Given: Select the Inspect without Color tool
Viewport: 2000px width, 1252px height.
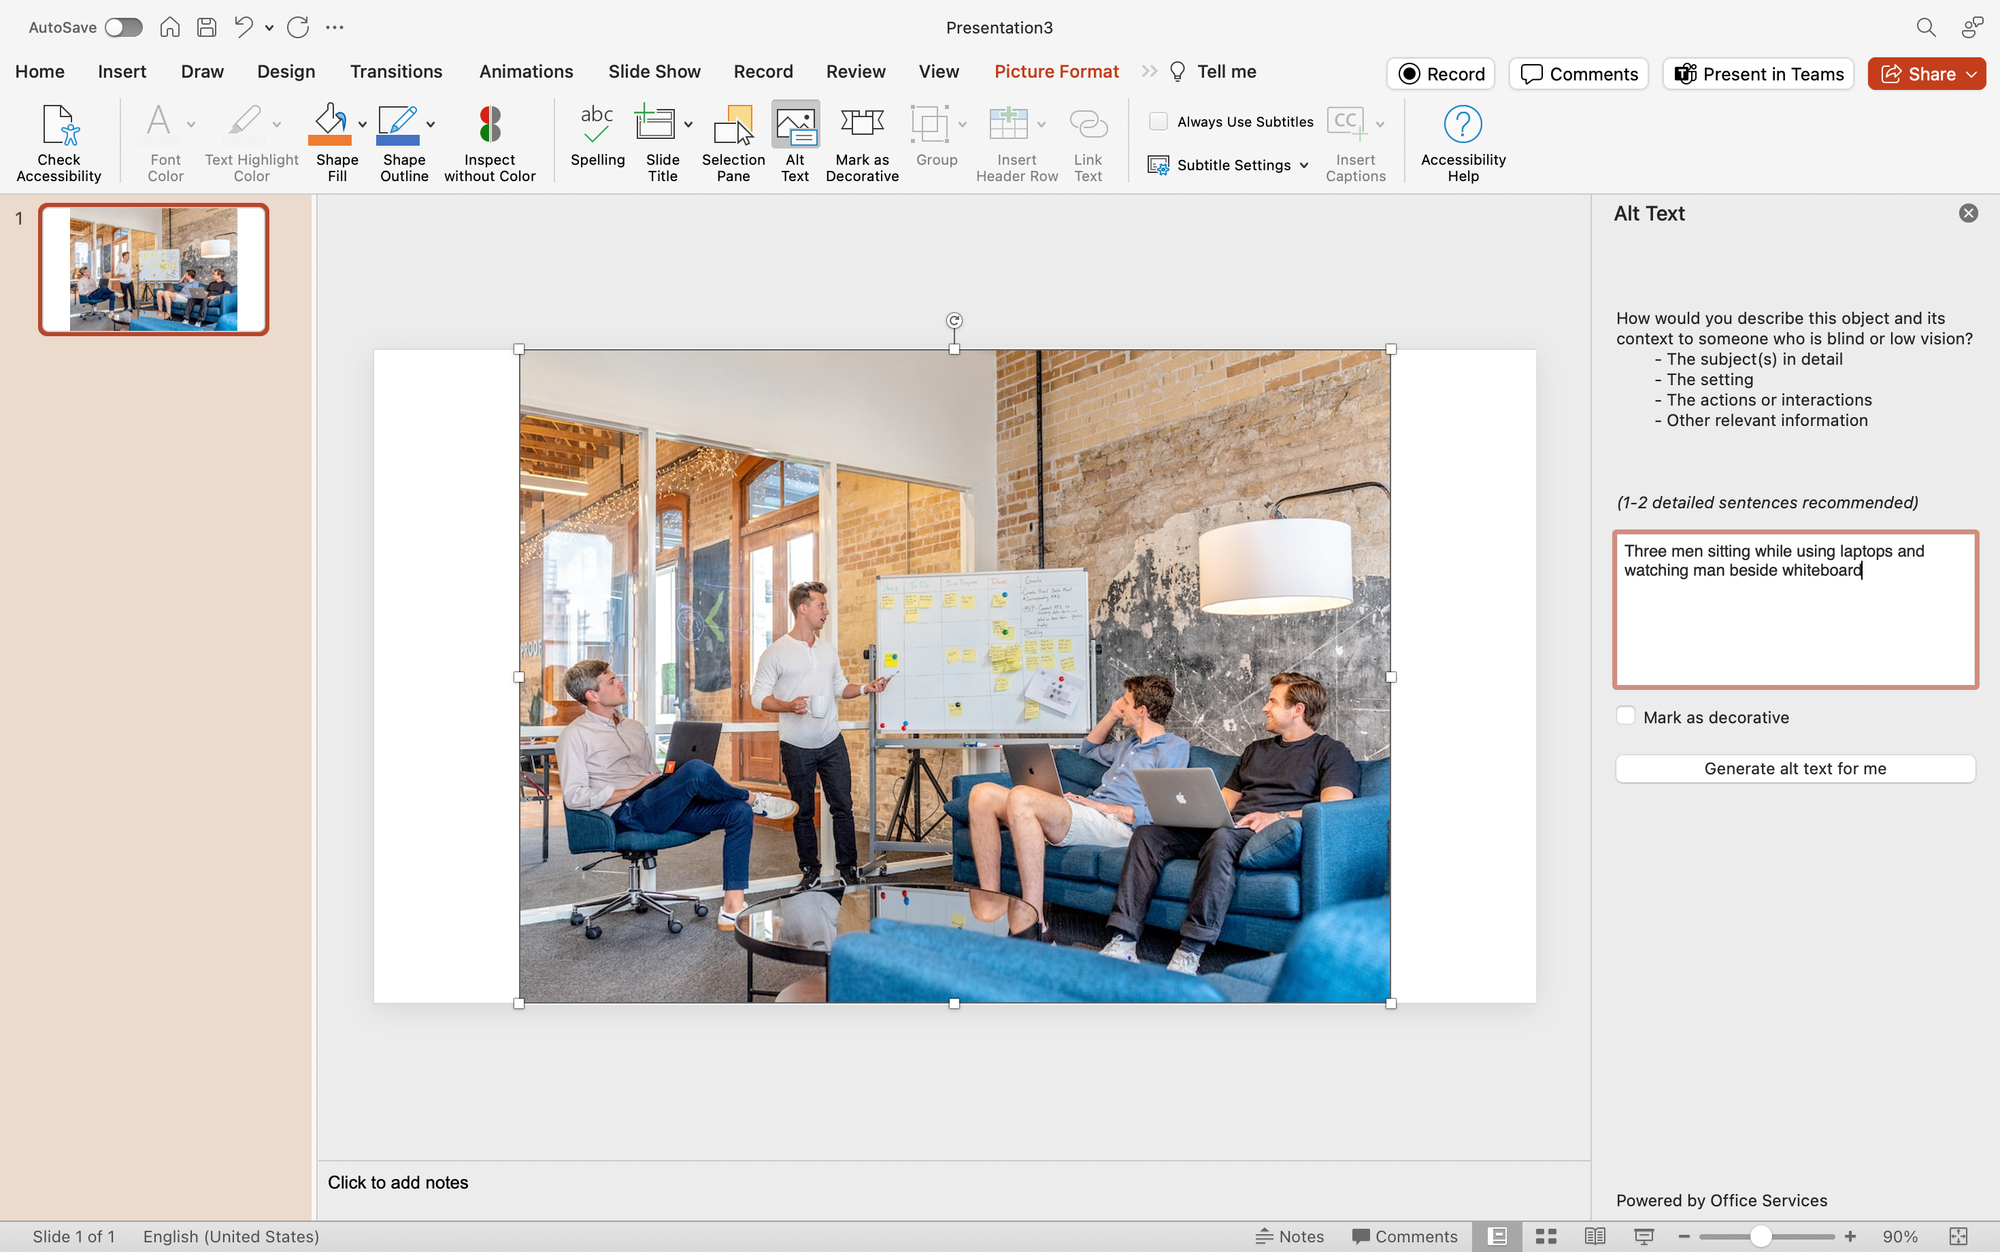Looking at the screenshot, I should (x=489, y=142).
